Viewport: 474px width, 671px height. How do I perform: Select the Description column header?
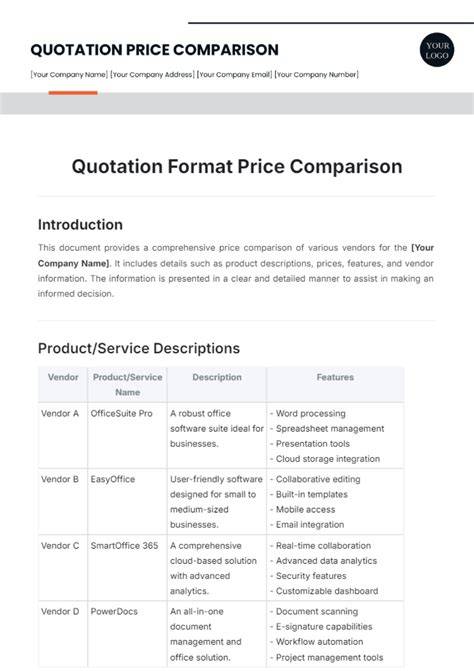217,377
